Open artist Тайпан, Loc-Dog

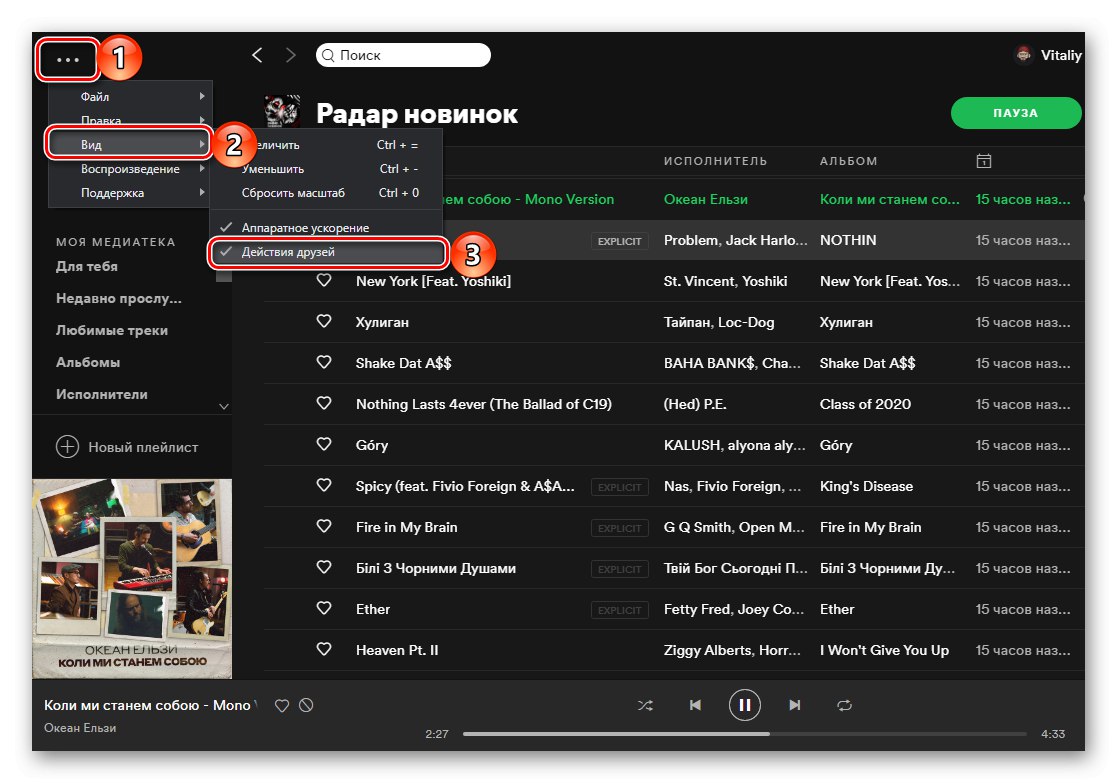[x=719, y=322]
